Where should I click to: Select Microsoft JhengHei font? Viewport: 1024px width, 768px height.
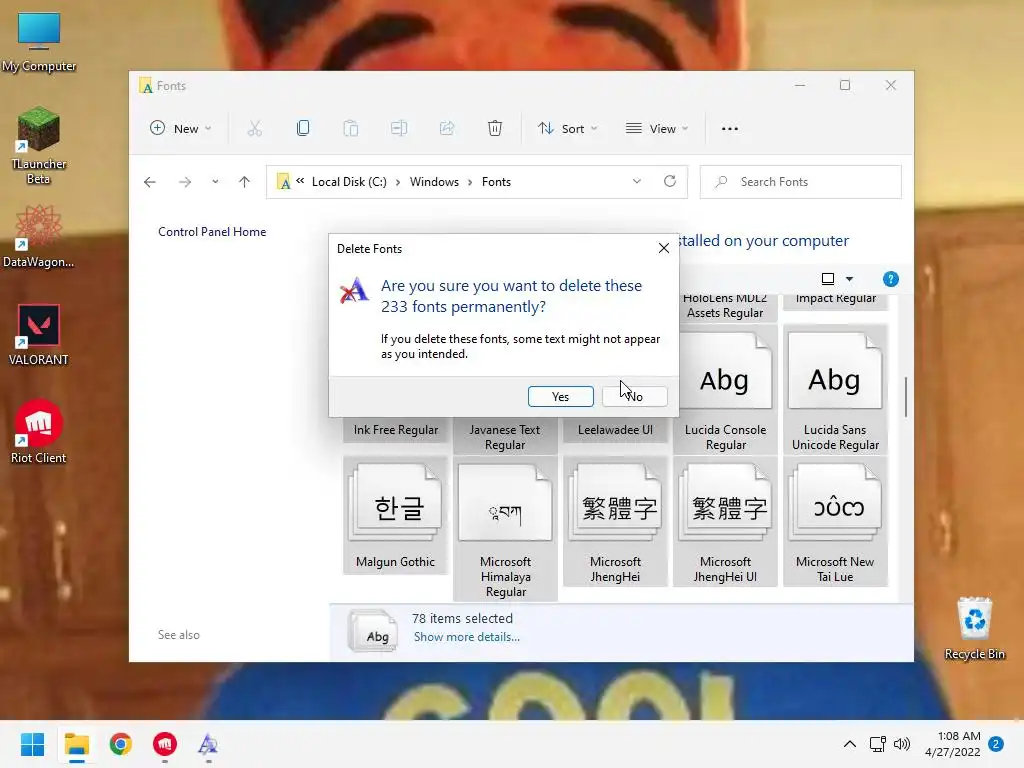click(x=615, y=522)
